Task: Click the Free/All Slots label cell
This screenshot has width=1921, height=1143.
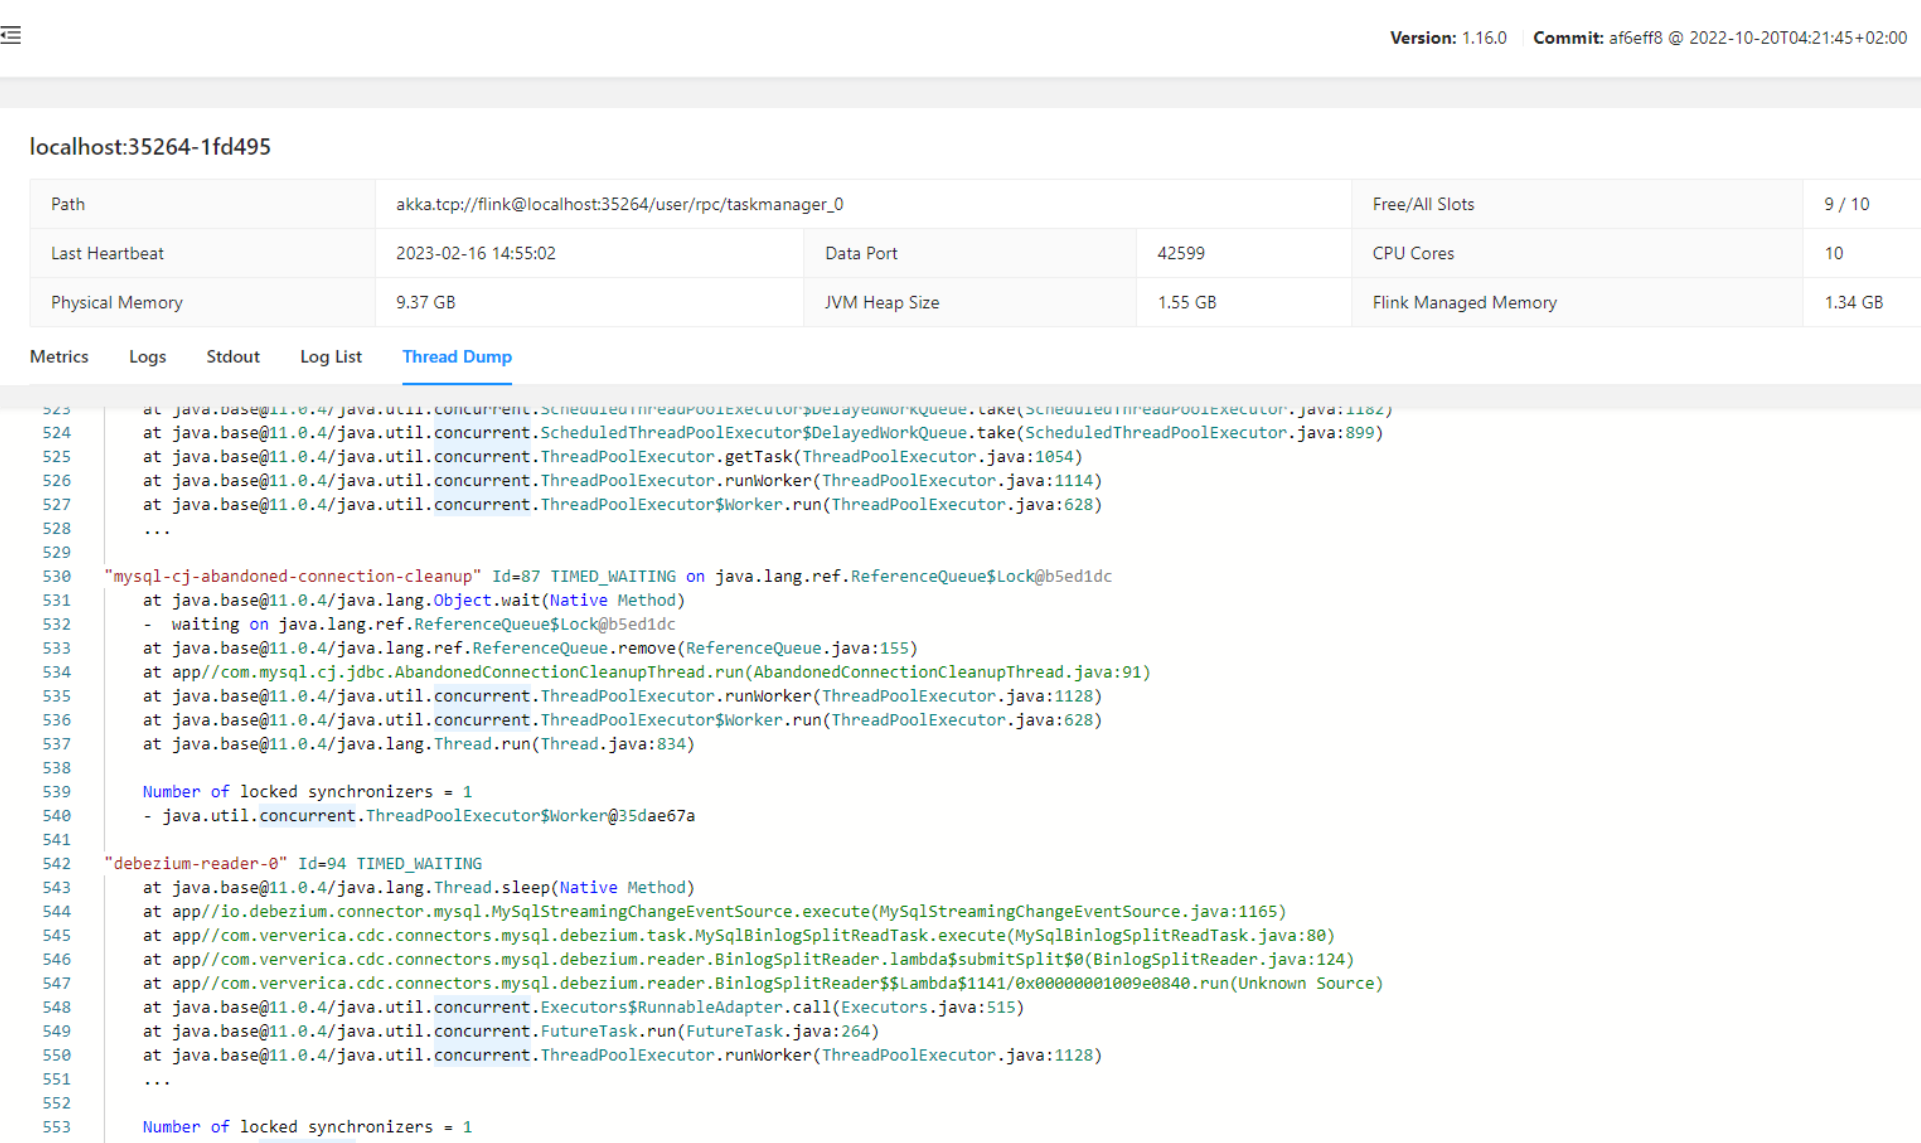Action: tap(1577, 204)
